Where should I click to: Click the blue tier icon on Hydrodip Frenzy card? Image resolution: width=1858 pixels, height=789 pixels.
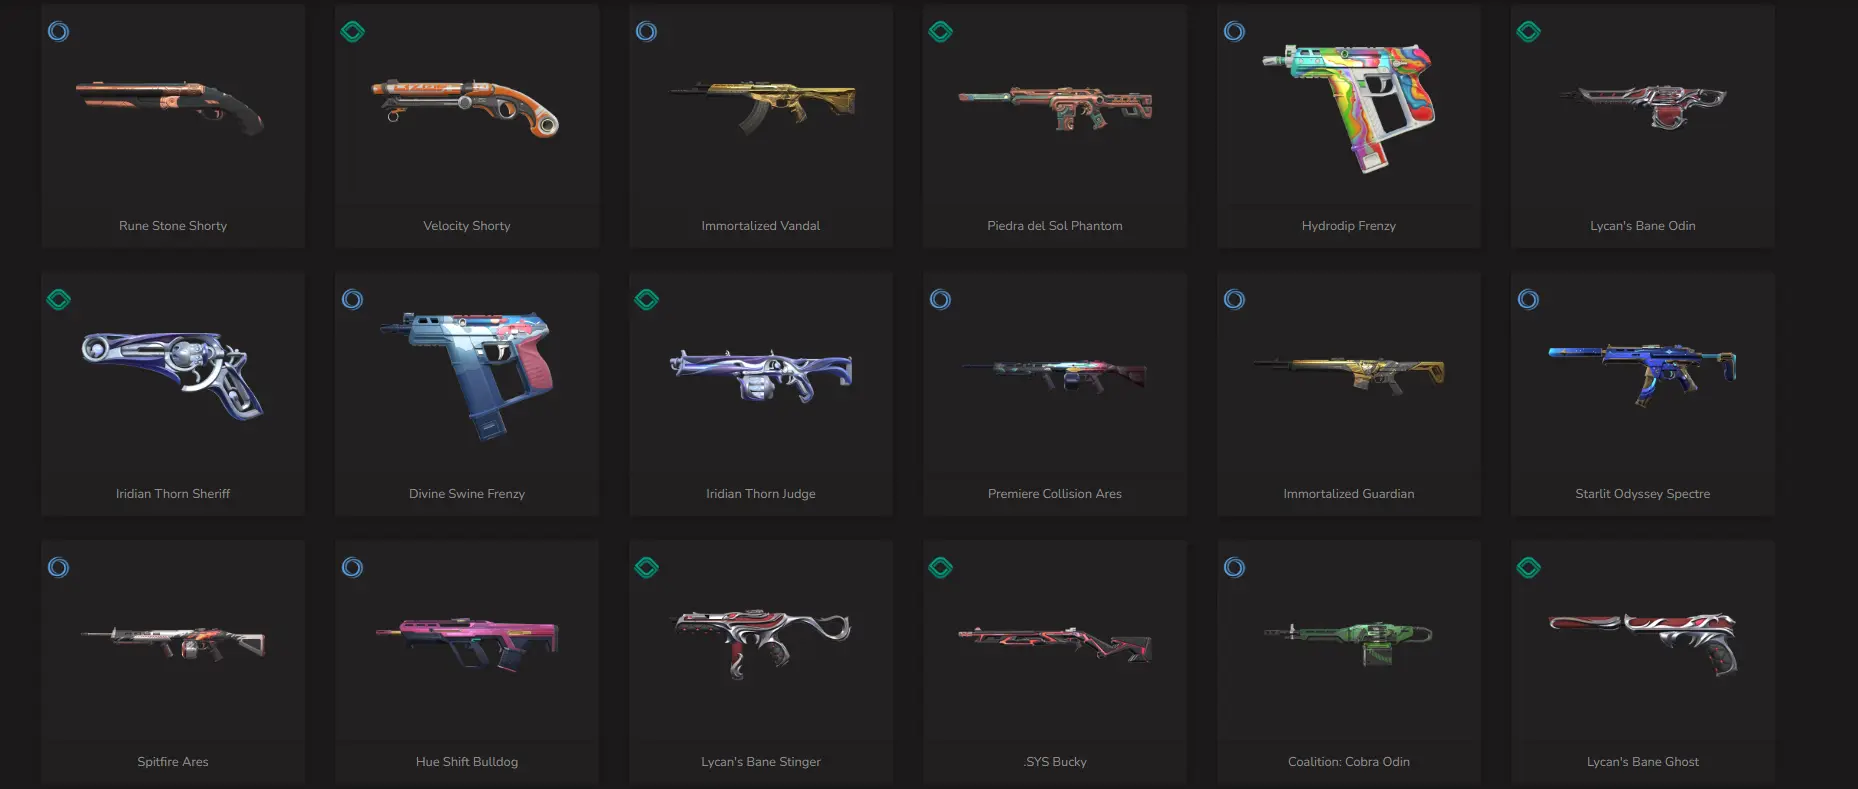pos(1235,32)
